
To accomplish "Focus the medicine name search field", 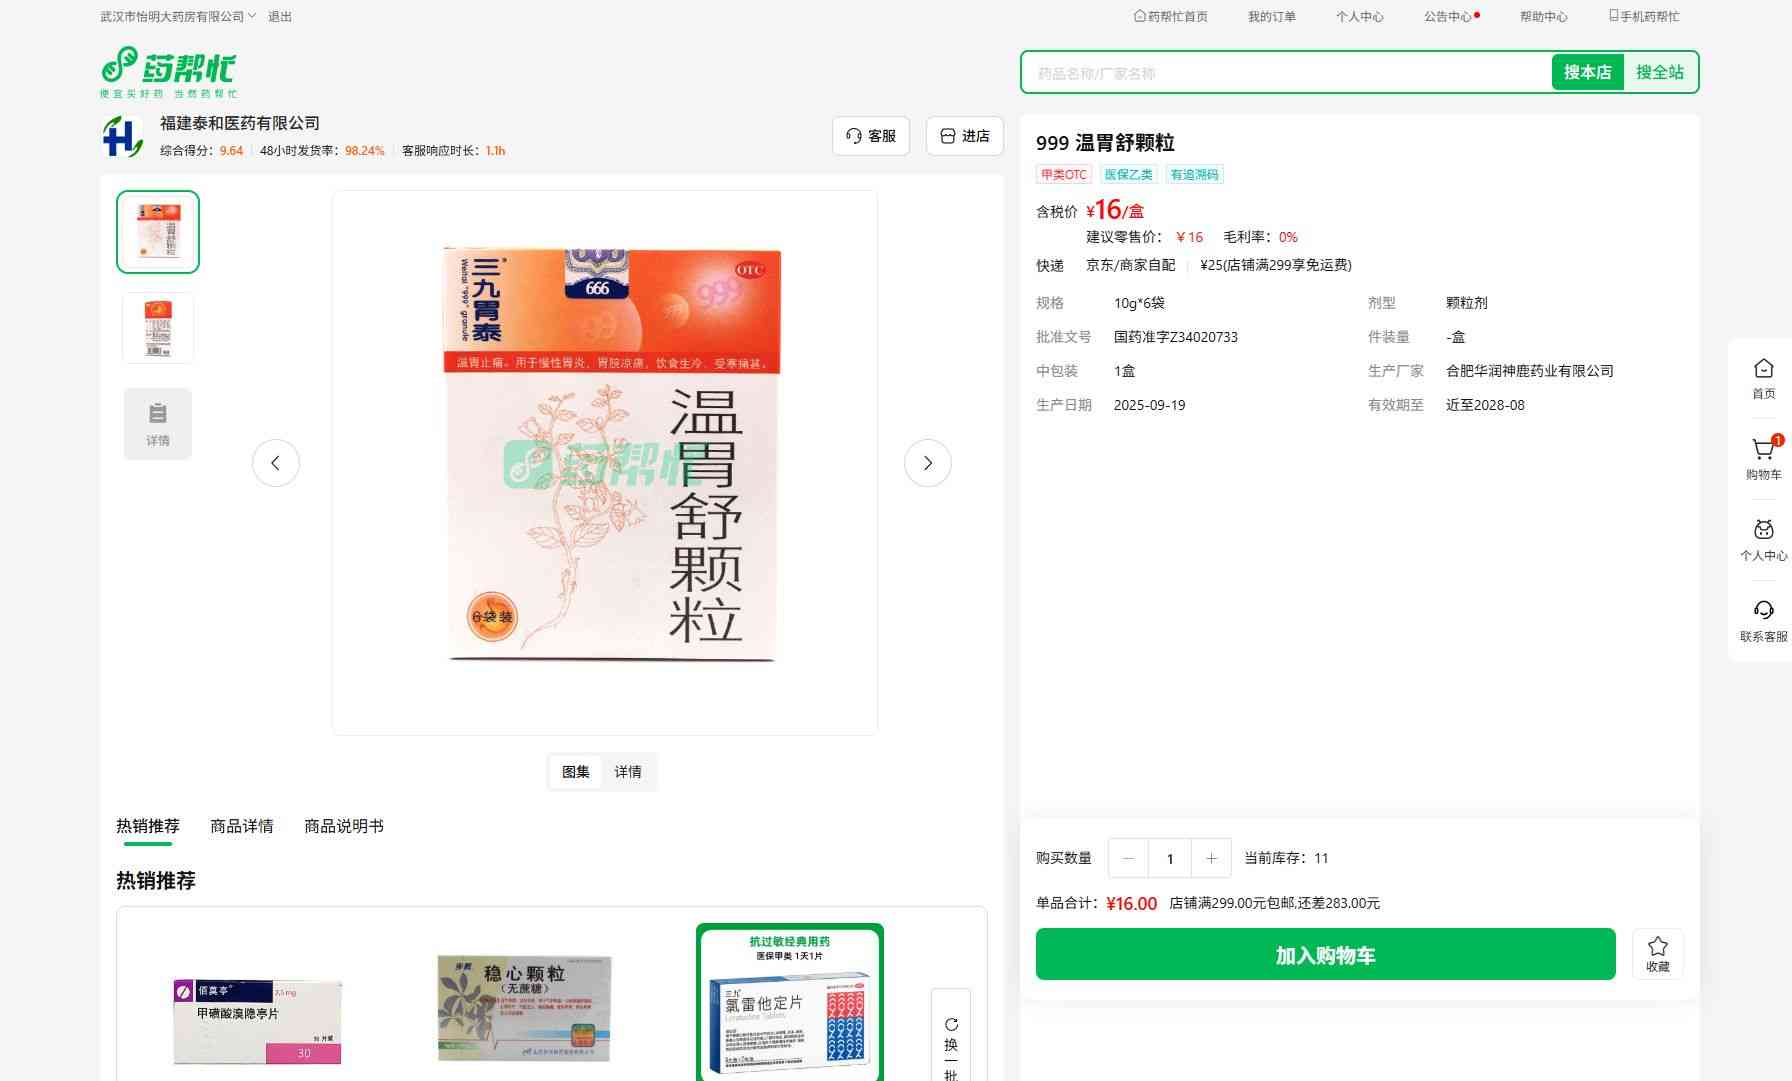I will [x=1285, y=73].
